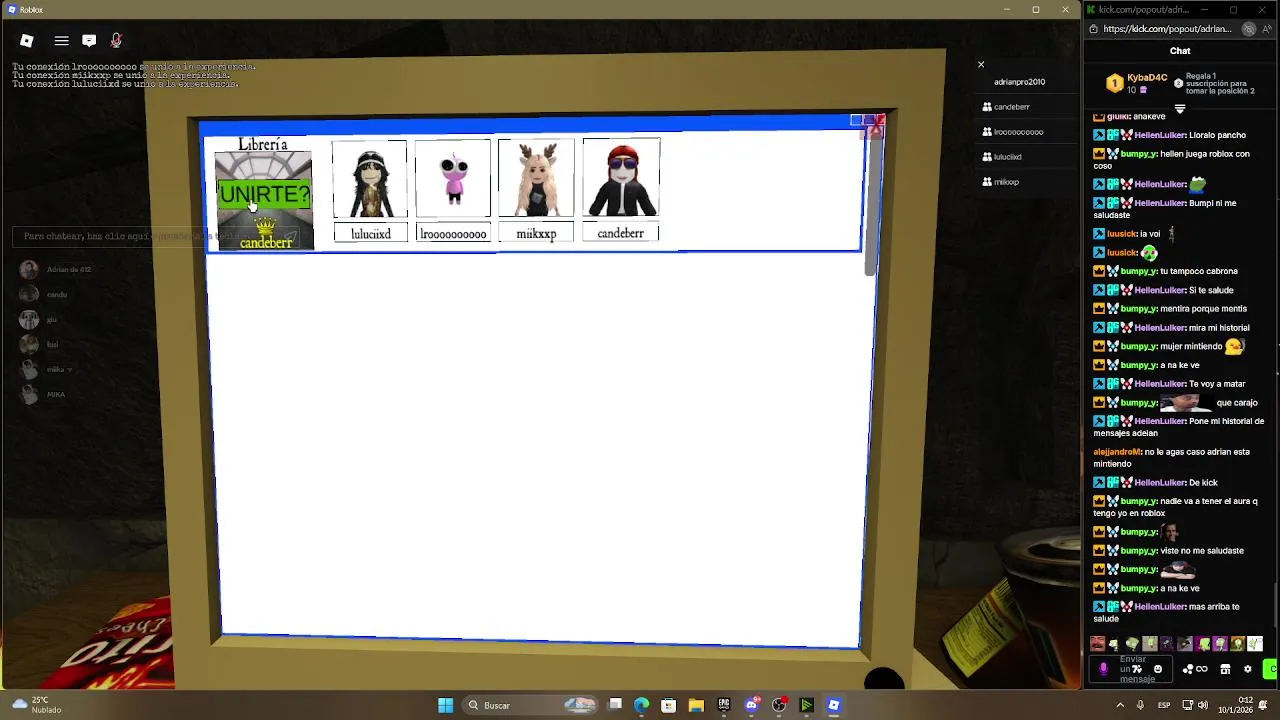Viewport: 1280px width, 720px height.
Task: Toggle the muted Roblox voice microphone icon
Action: 116,40
